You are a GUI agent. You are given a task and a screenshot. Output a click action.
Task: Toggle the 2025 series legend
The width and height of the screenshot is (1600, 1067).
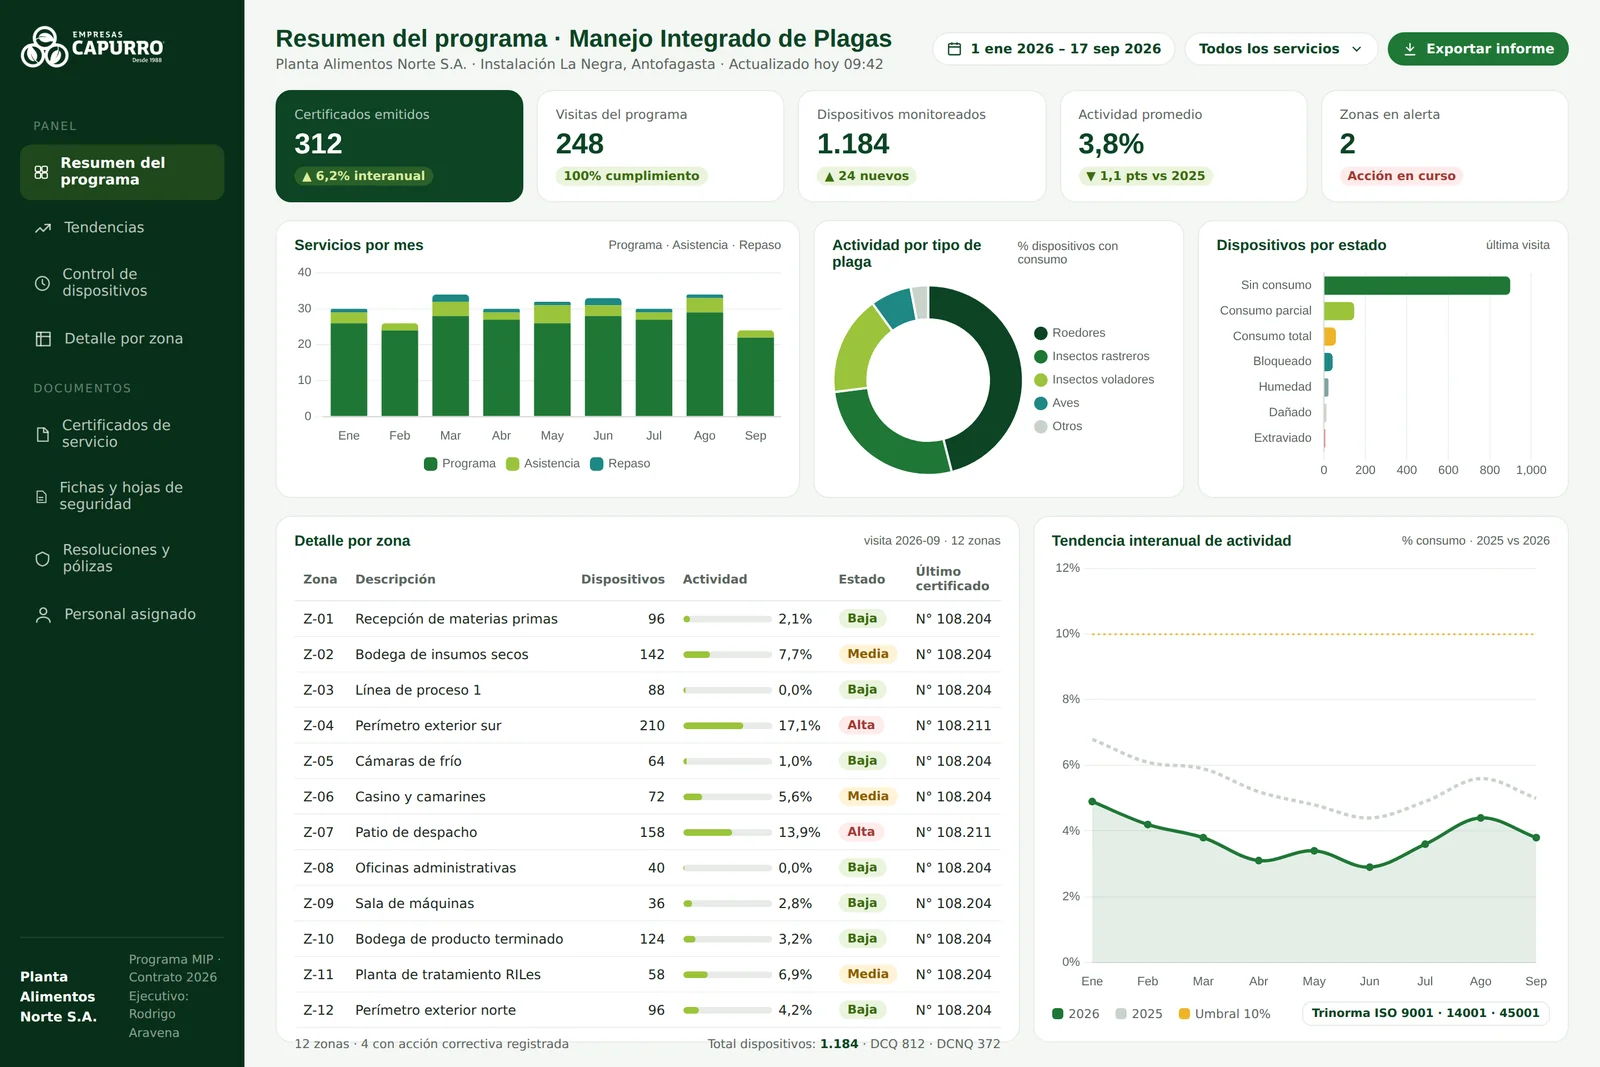tap(1139, 1014)
